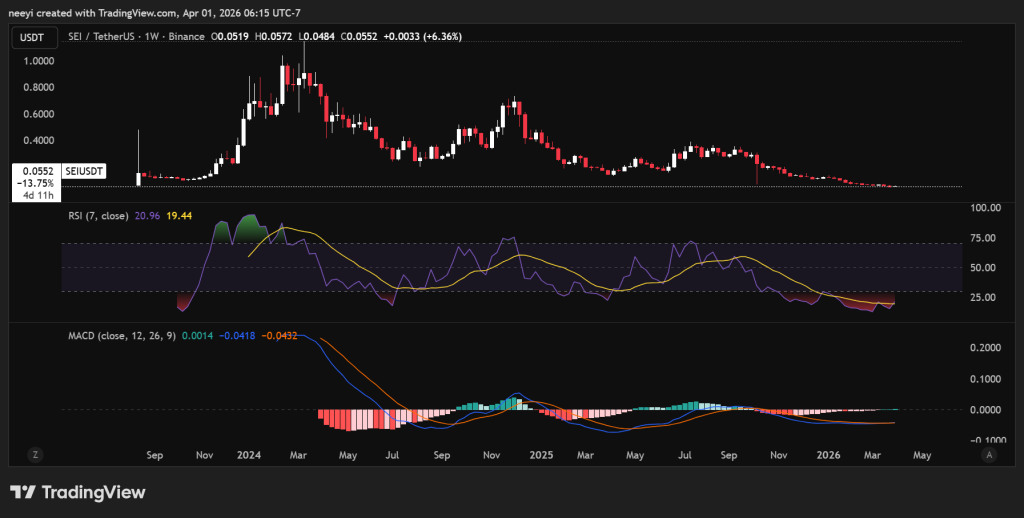
Task: Click the 2026 marker on time axis
Action: click(826, 454)
